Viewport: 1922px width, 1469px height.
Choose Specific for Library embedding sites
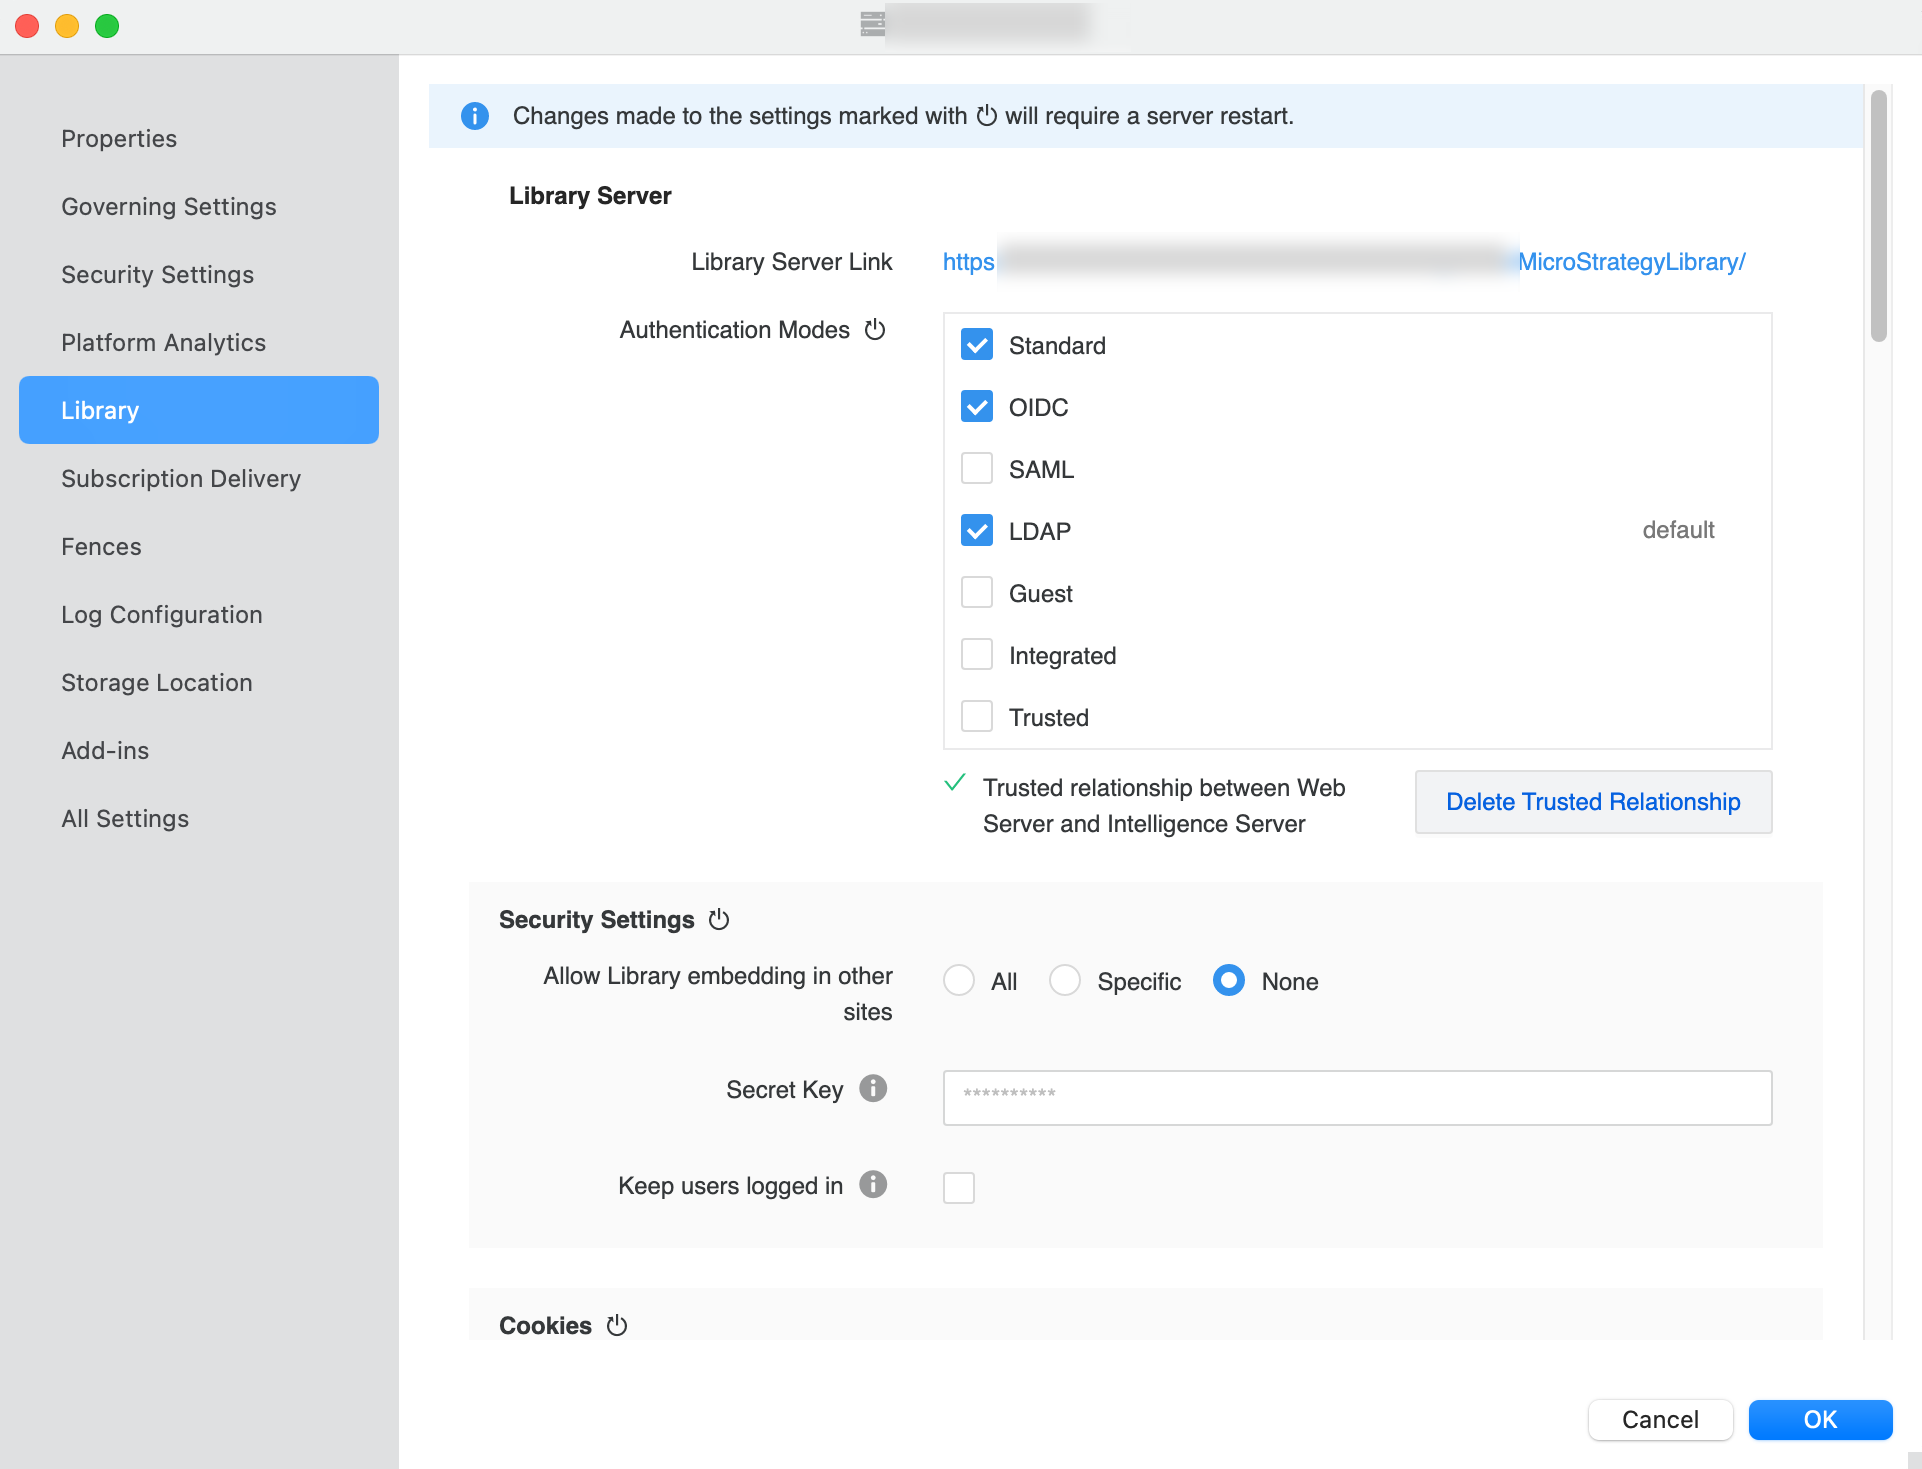tap(1065, 980)
